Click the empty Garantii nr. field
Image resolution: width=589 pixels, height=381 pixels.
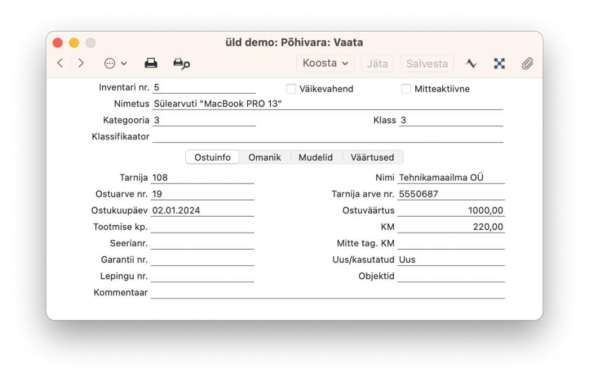coord(202,260)
